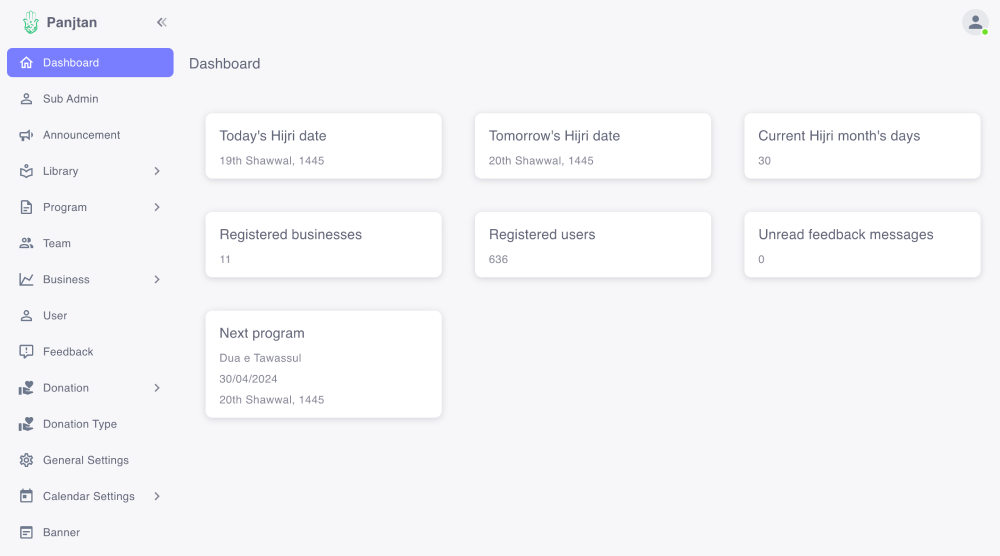The width and height of the screenshot is (1000, 556).
Task: Click the General Settings gear icon
Action: pos(26,460)
